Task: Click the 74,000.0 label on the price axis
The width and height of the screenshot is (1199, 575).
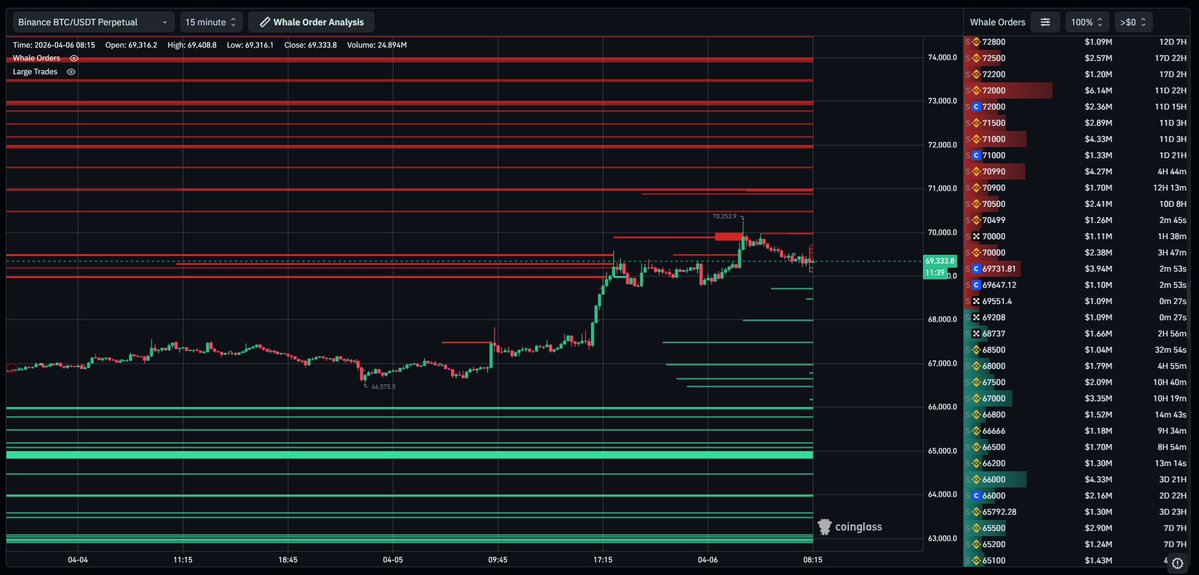Action: [942, 57]
